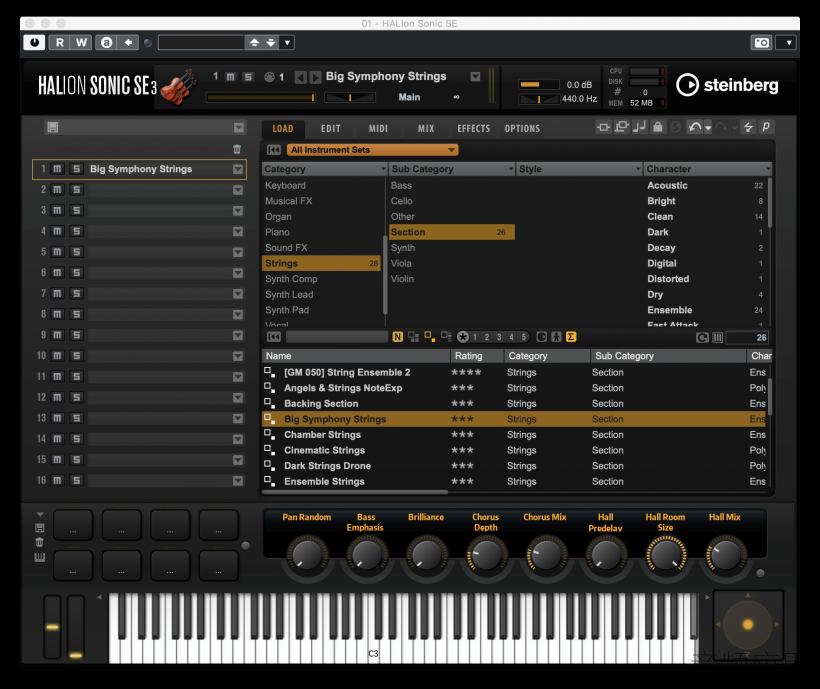Switch to the MIDI tab
820x689 pixels.
point(378,129)
